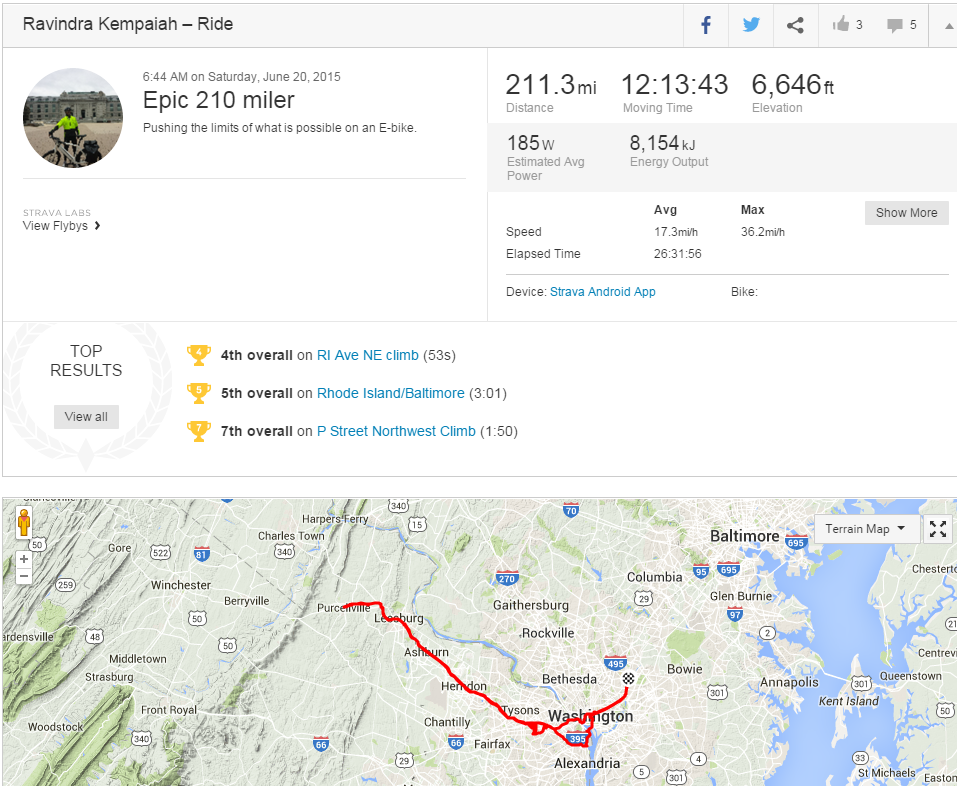Follow Strava Android App device link
The height and width of the screenshot is (786, 957).
602,292
